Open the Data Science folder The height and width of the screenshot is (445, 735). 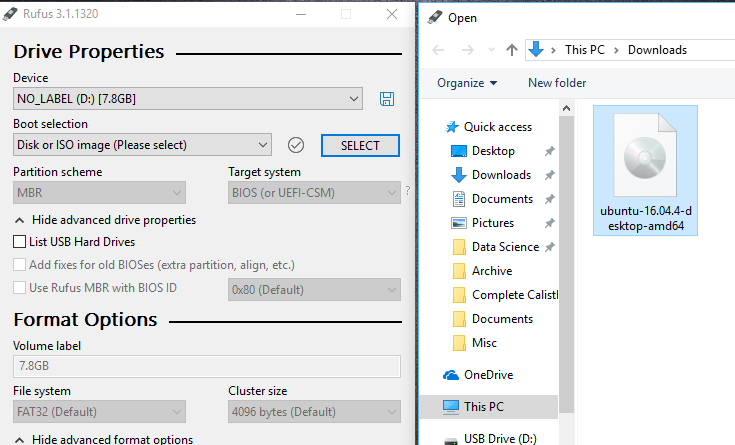coord(505,247)
